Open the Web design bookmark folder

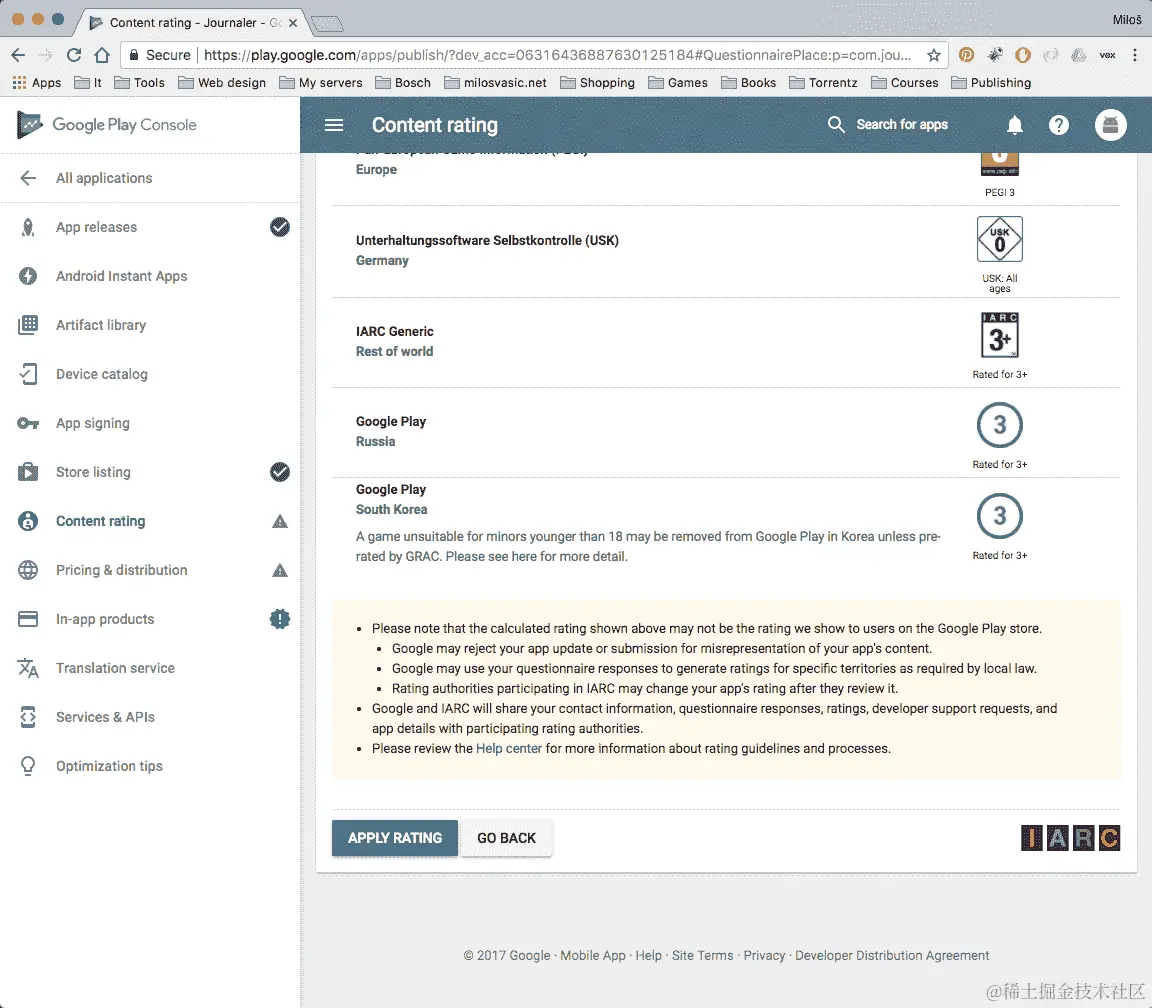pos(222,83)
